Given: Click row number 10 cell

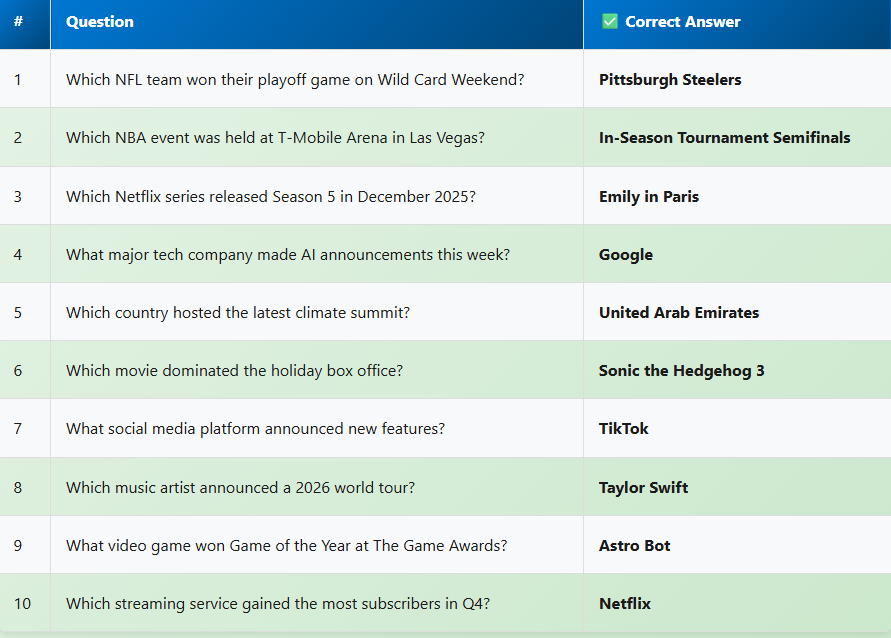Looking at the screenshot, I should click(23, 604).
